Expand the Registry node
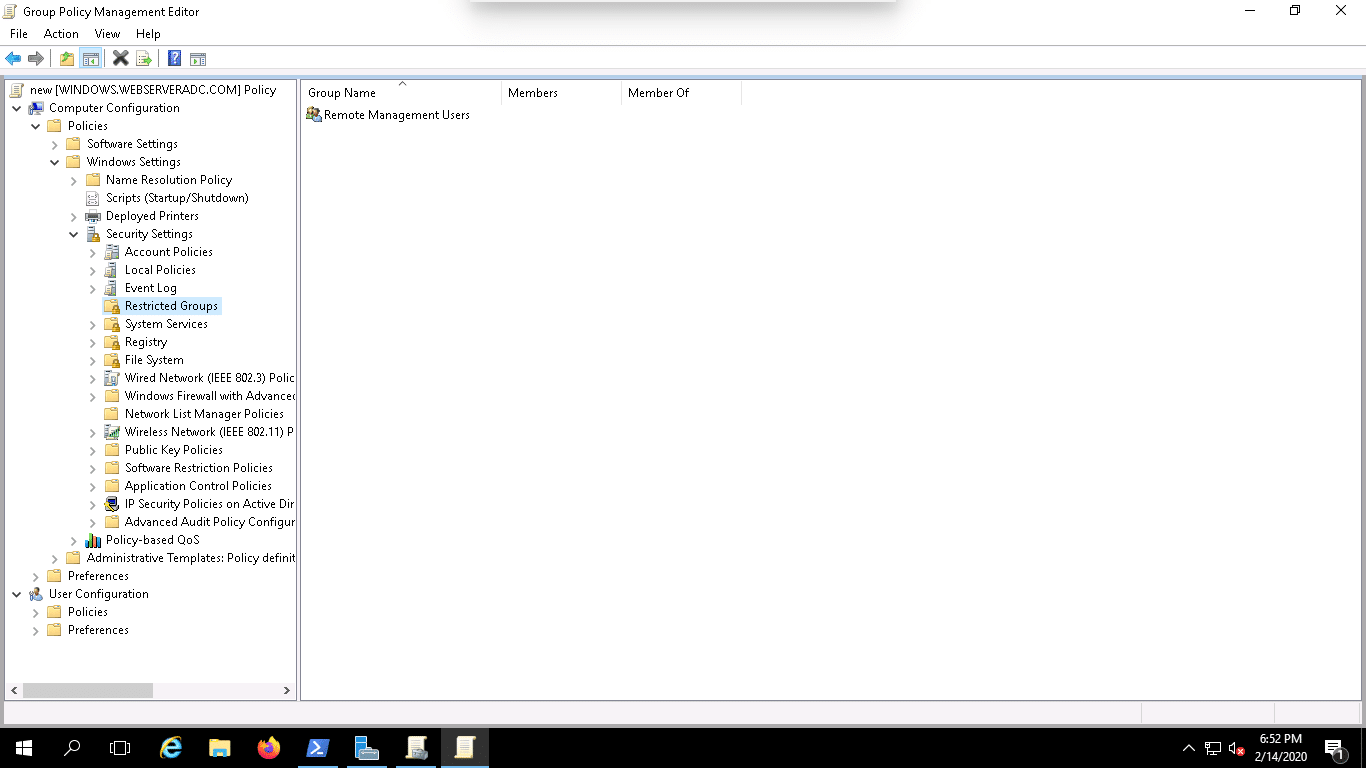Viewport: 1366px width, 768px height. (x=93, y=342)
